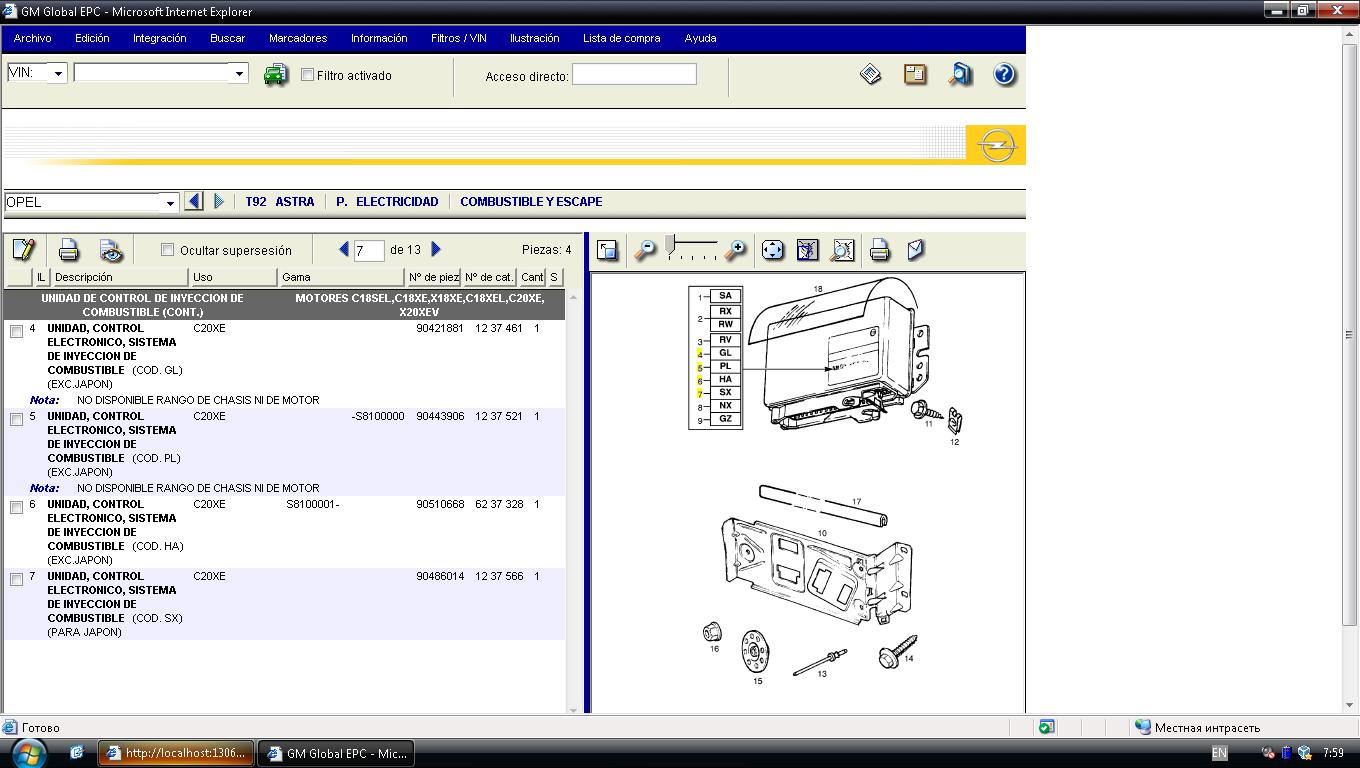Image resolution: width=1360 pixels, height=768 pixels.
Task: Select part number 90421881 cell
Action: click(x=440, y=328)
